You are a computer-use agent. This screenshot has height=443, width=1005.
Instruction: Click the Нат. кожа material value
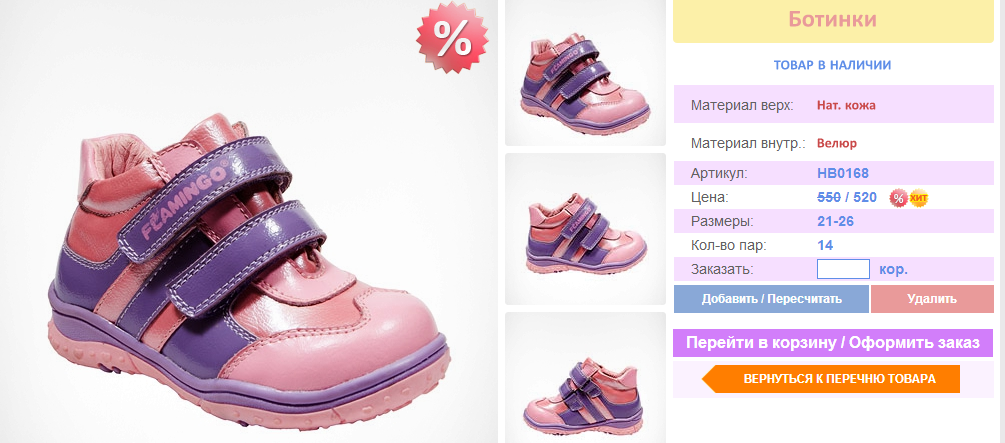[846, 105]
